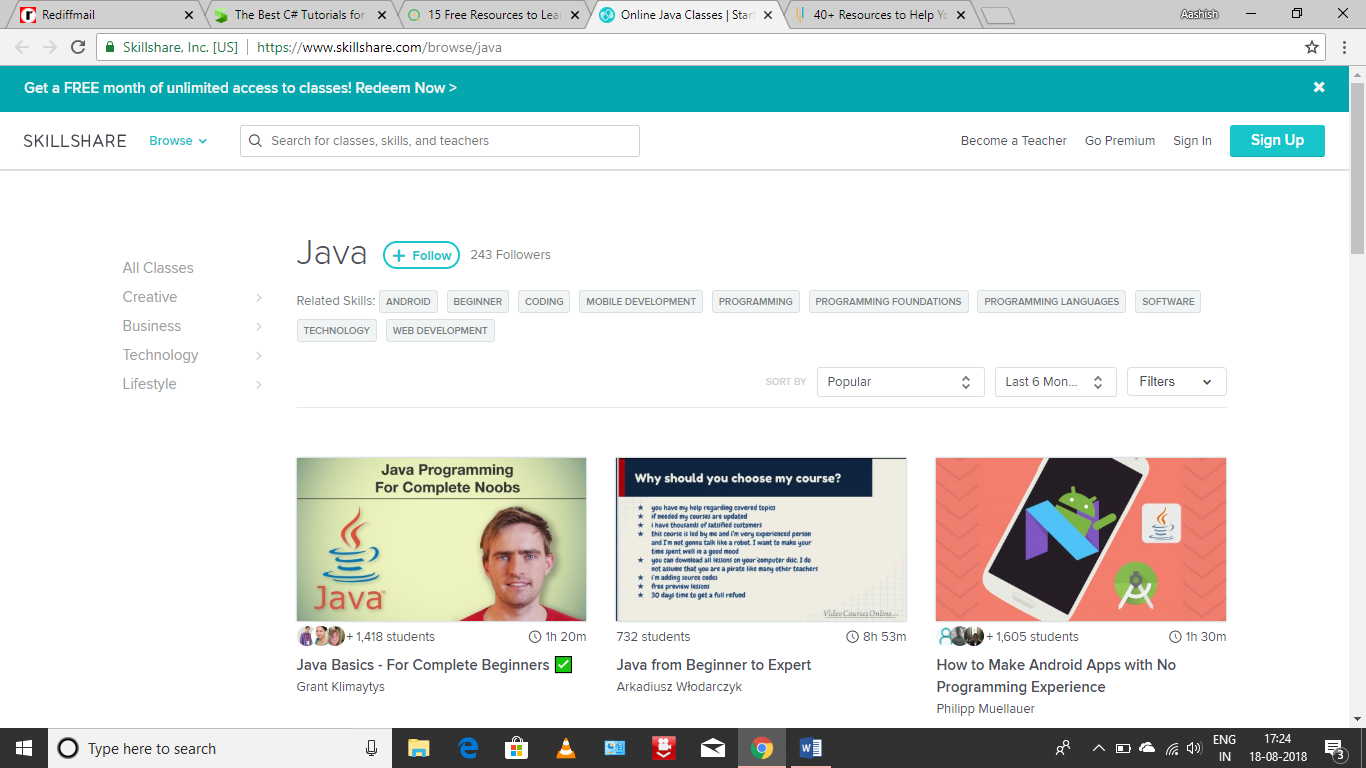
Task: Click green checkmark after Java Basics title
Action: point(563,664)
